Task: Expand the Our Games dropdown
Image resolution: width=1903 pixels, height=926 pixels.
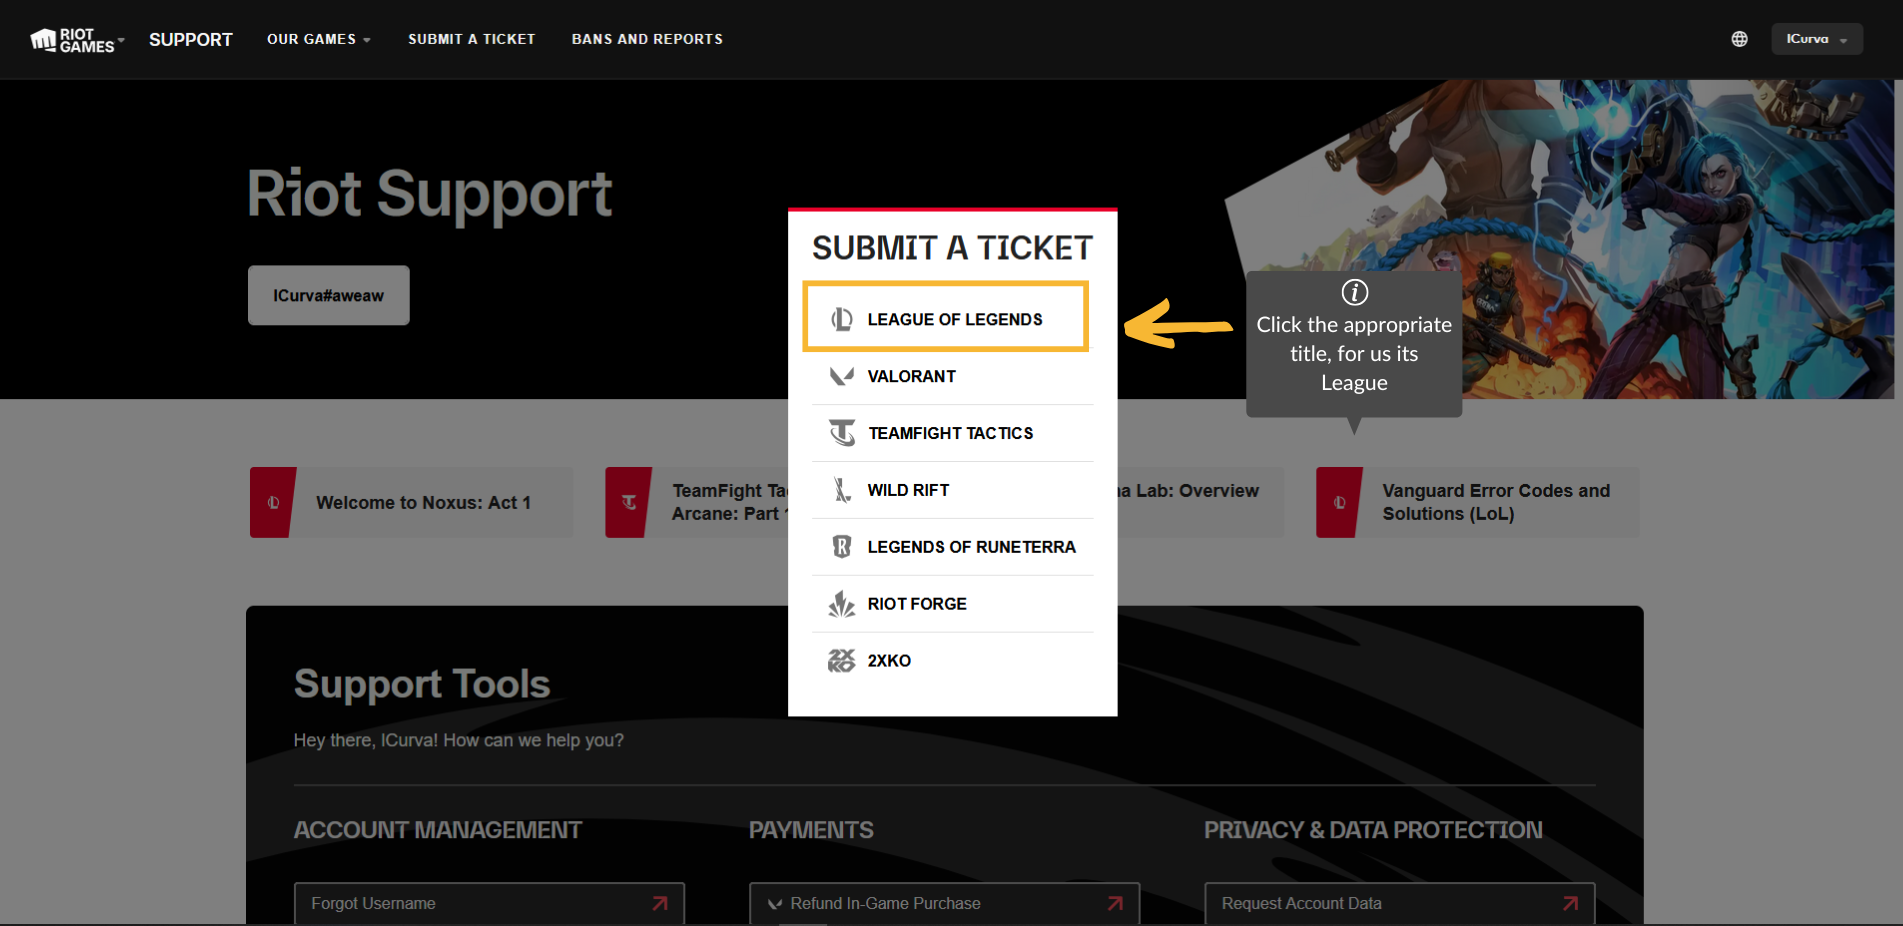Action: pyautogui.click(x=319, y=39)
